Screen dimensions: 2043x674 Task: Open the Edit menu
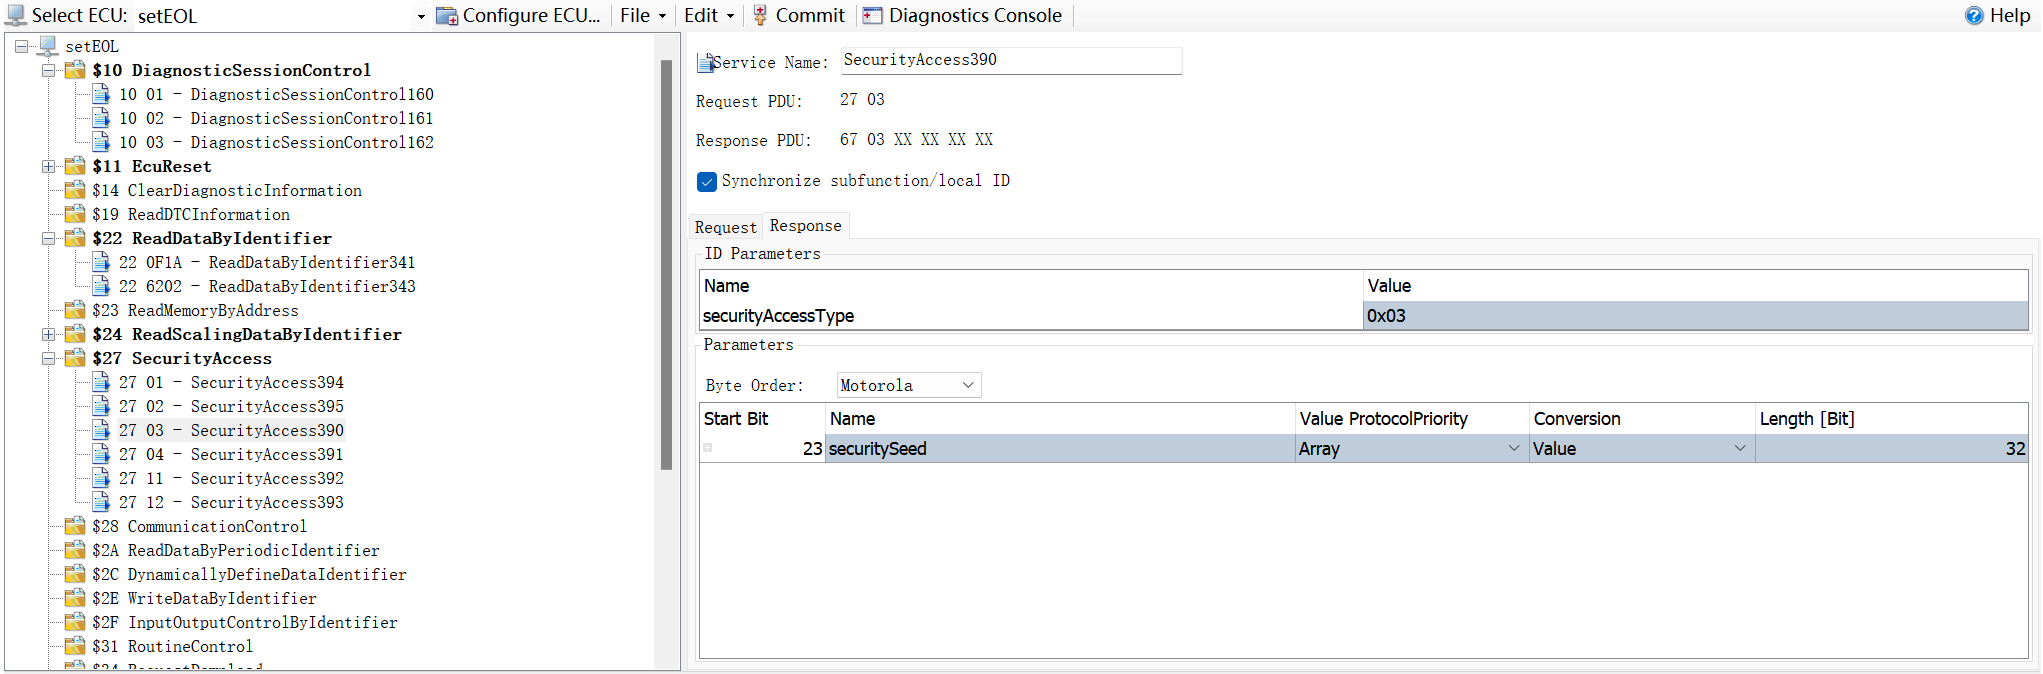(708, 16)
